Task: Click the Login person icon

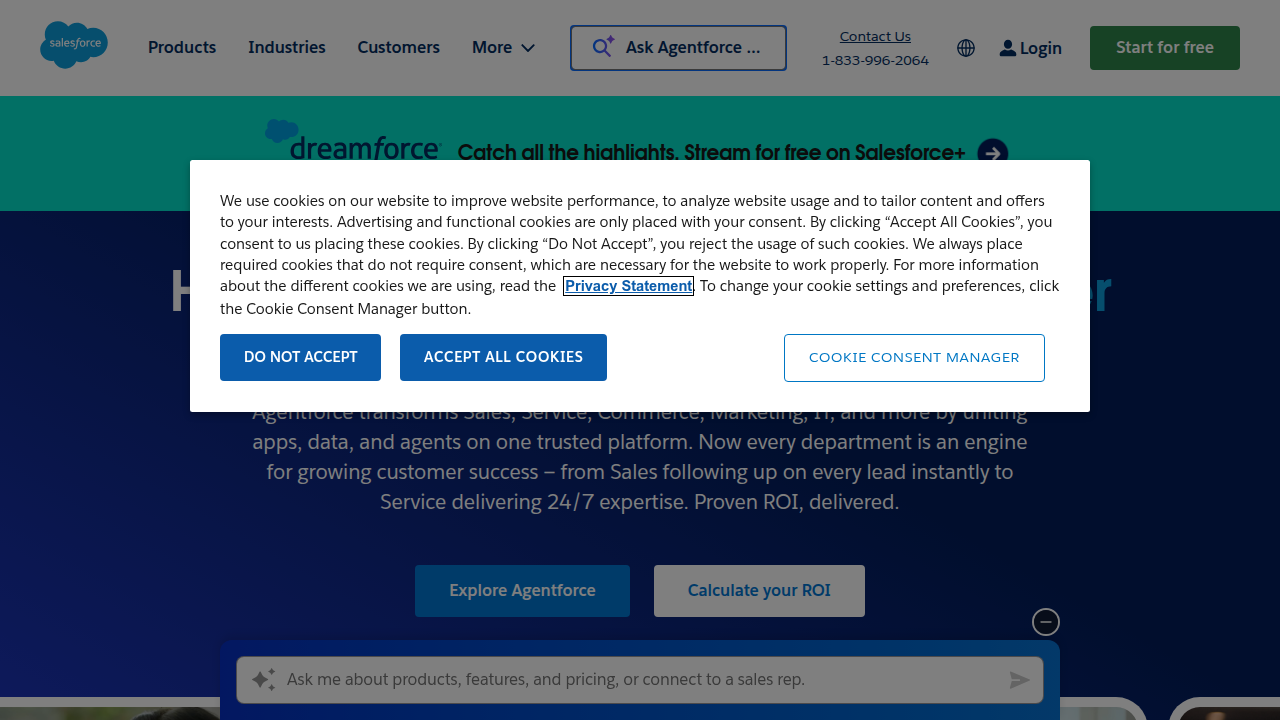Action: (1009, 48)
